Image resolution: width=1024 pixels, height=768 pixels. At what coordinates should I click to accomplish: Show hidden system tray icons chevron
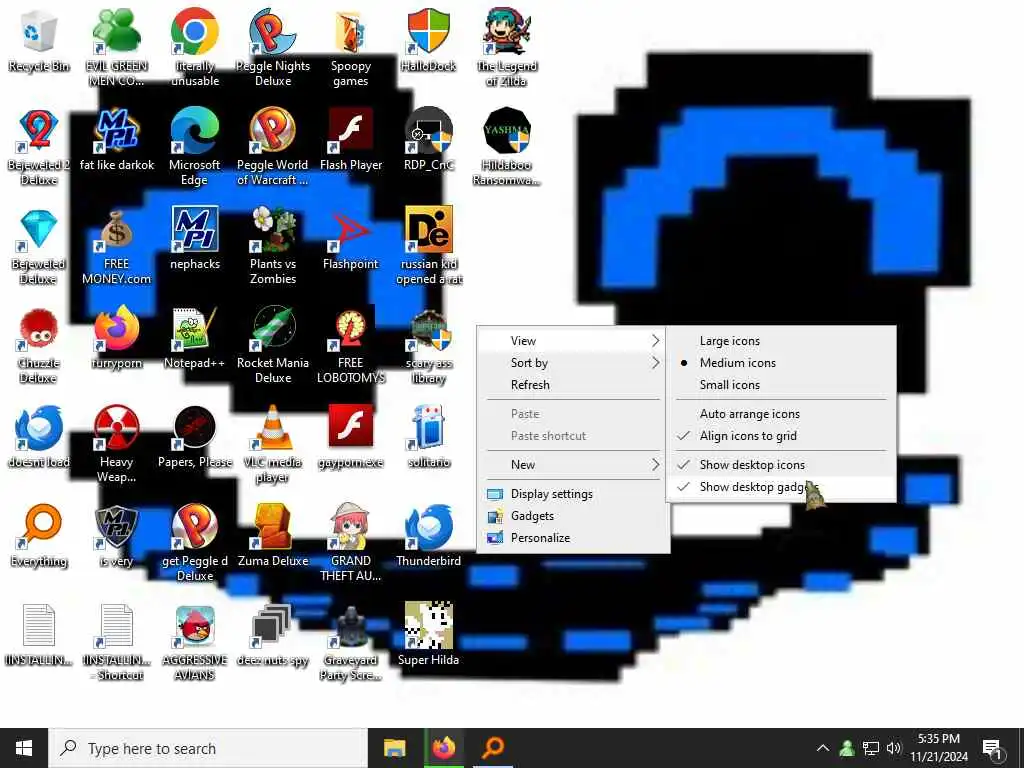point(823,748)
